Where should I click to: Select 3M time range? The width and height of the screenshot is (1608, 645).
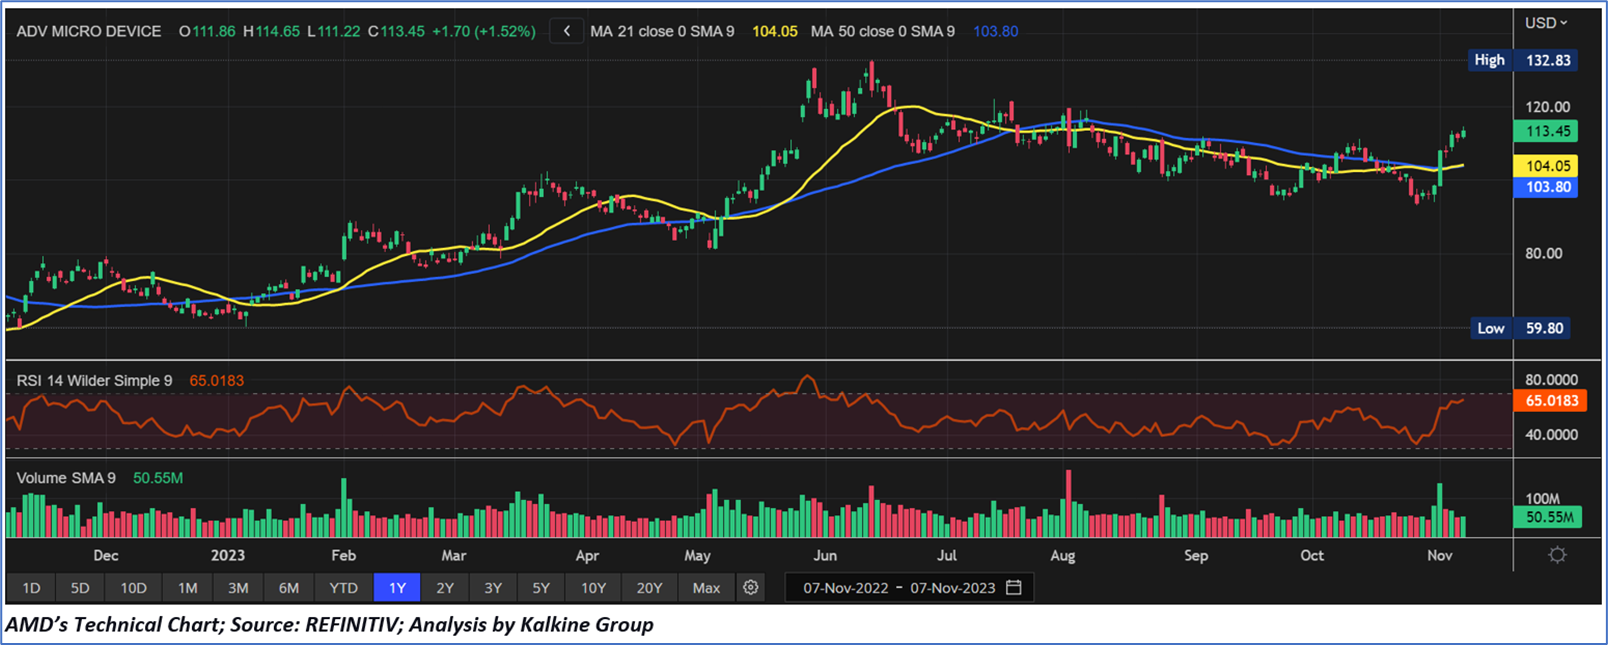coord(238,588)
